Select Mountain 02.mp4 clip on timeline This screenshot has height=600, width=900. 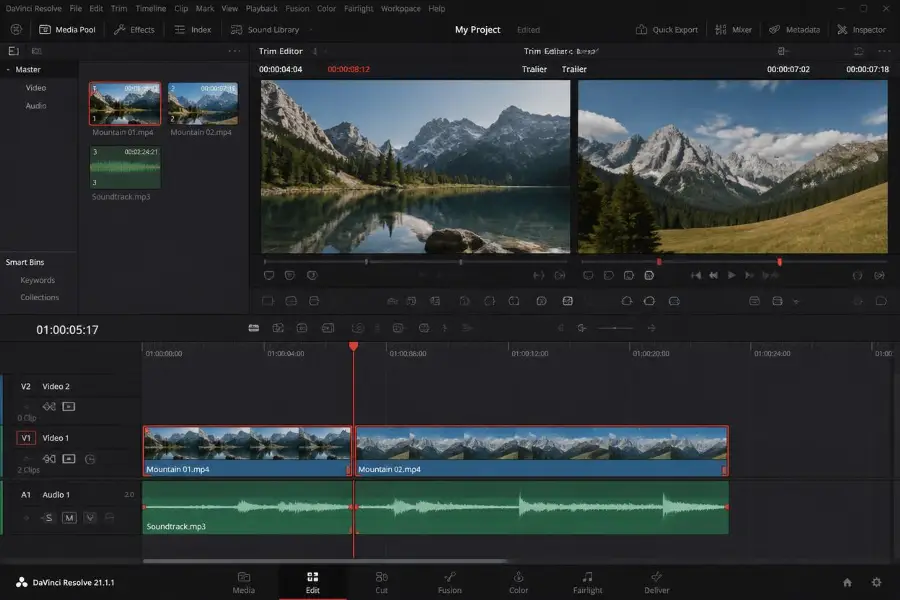point(542,451)
